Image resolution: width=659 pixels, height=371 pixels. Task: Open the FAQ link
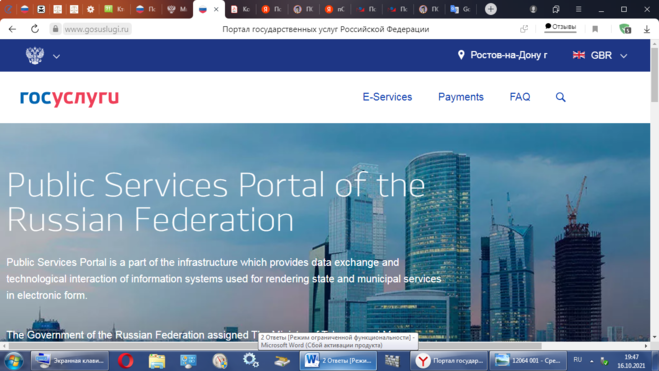(520, 97)
